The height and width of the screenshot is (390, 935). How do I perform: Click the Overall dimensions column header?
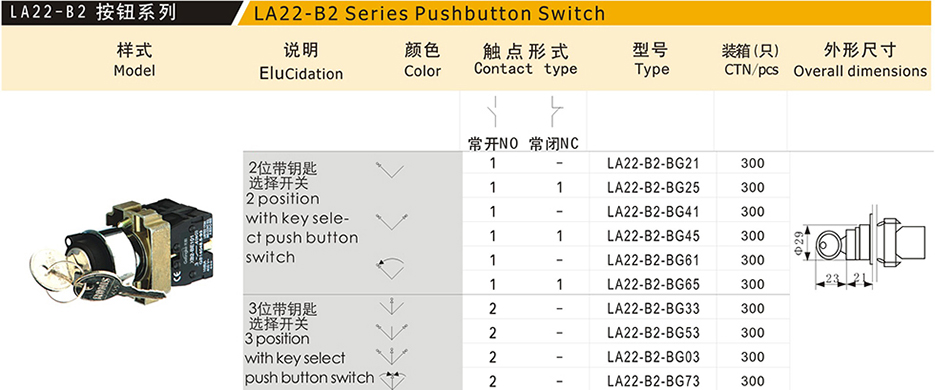point(860,61)
